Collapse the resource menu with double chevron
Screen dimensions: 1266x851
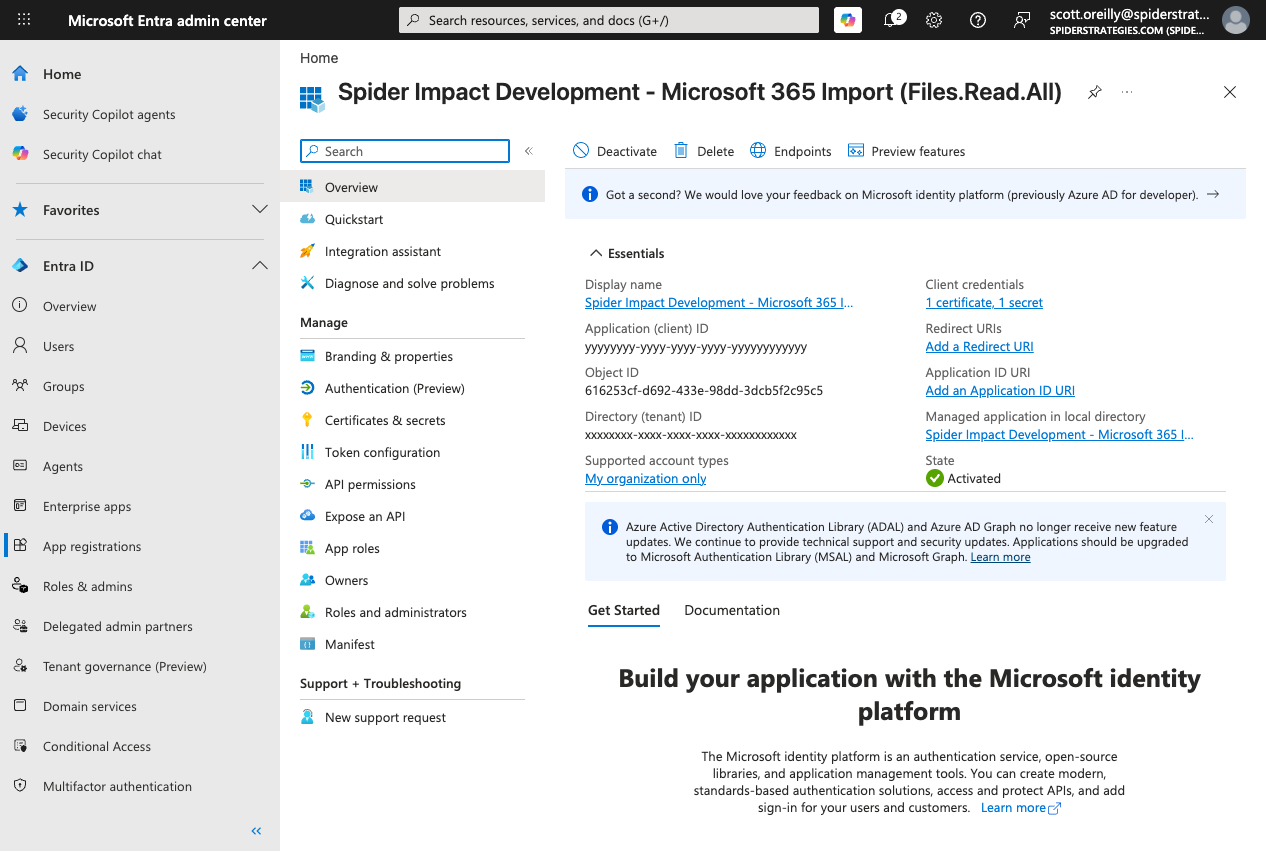529,151
